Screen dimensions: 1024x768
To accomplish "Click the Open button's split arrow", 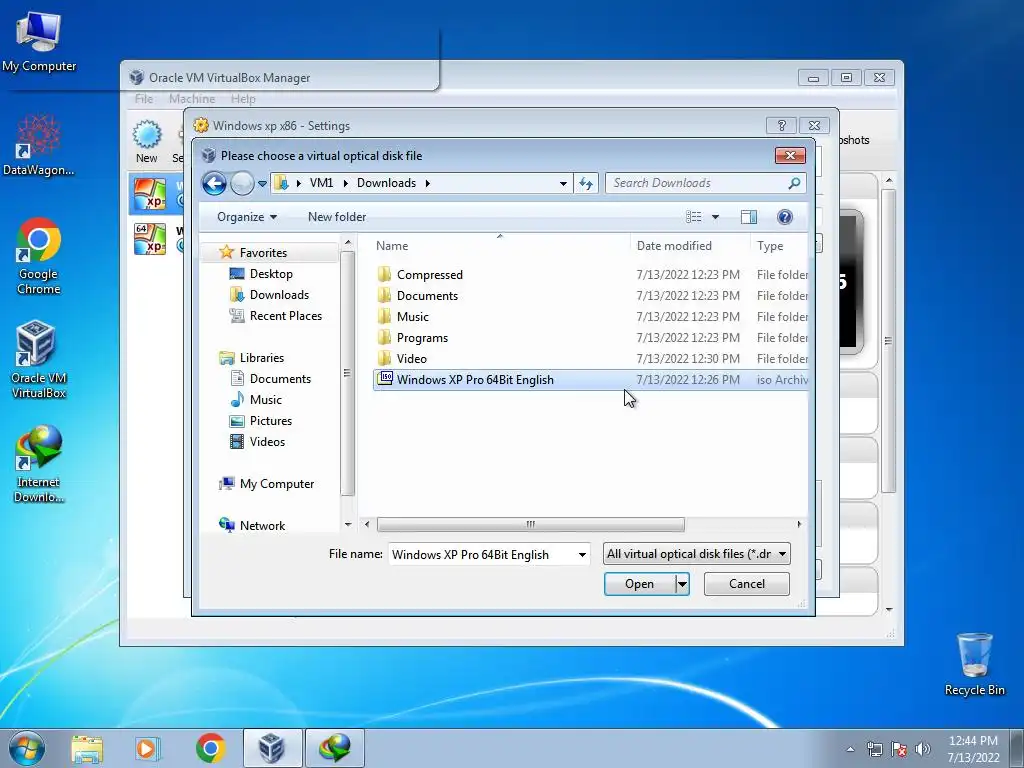I will coord(682,584).
